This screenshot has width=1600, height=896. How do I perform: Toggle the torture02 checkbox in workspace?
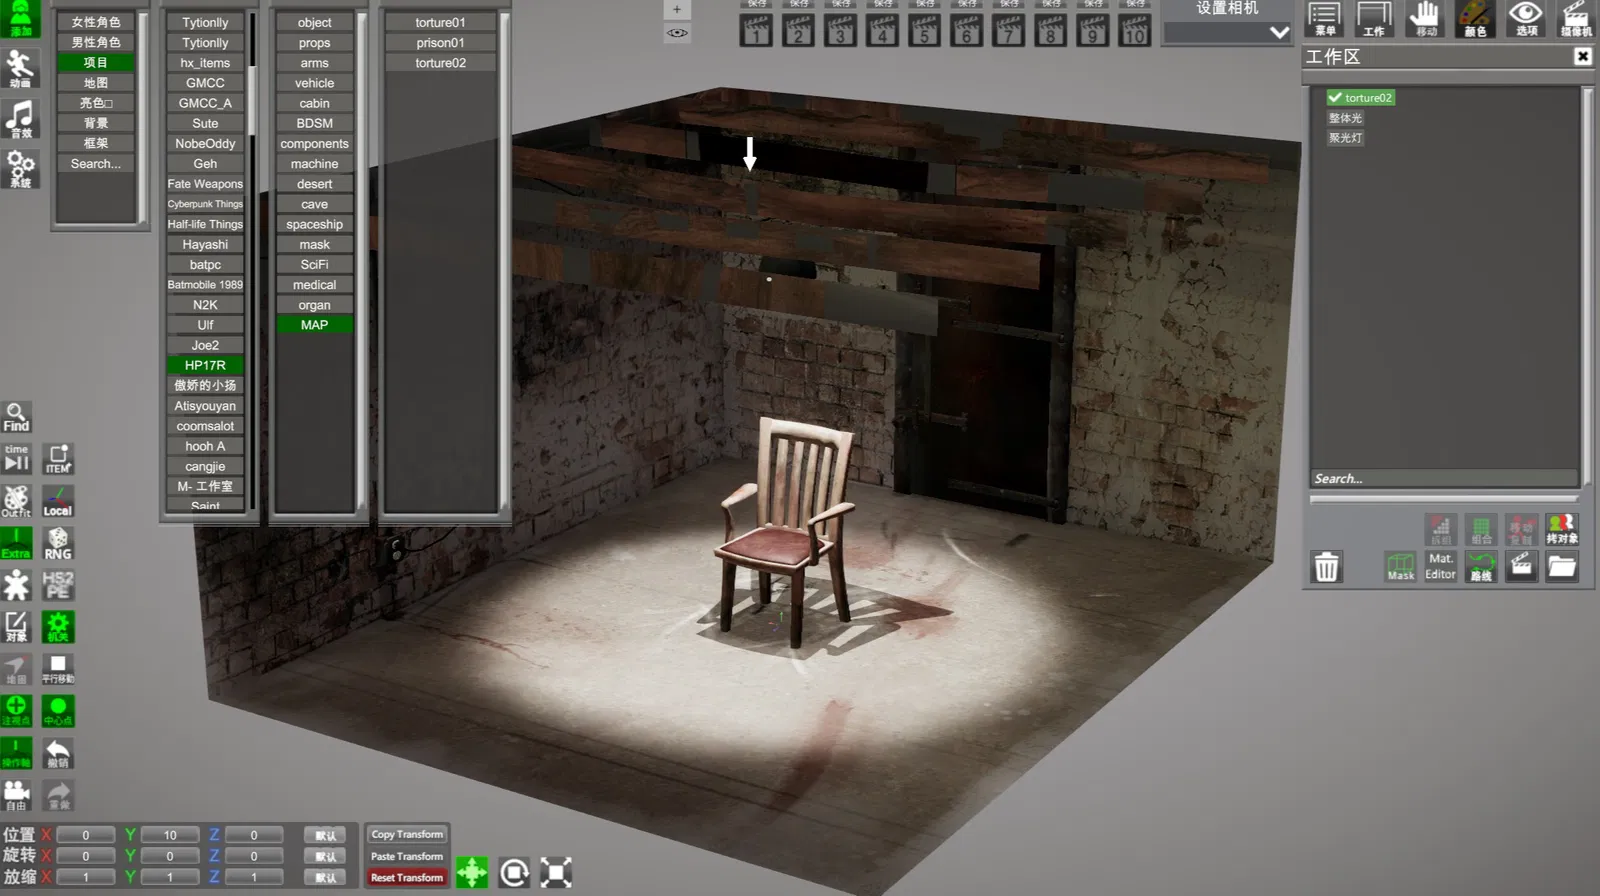(1335, 98)
